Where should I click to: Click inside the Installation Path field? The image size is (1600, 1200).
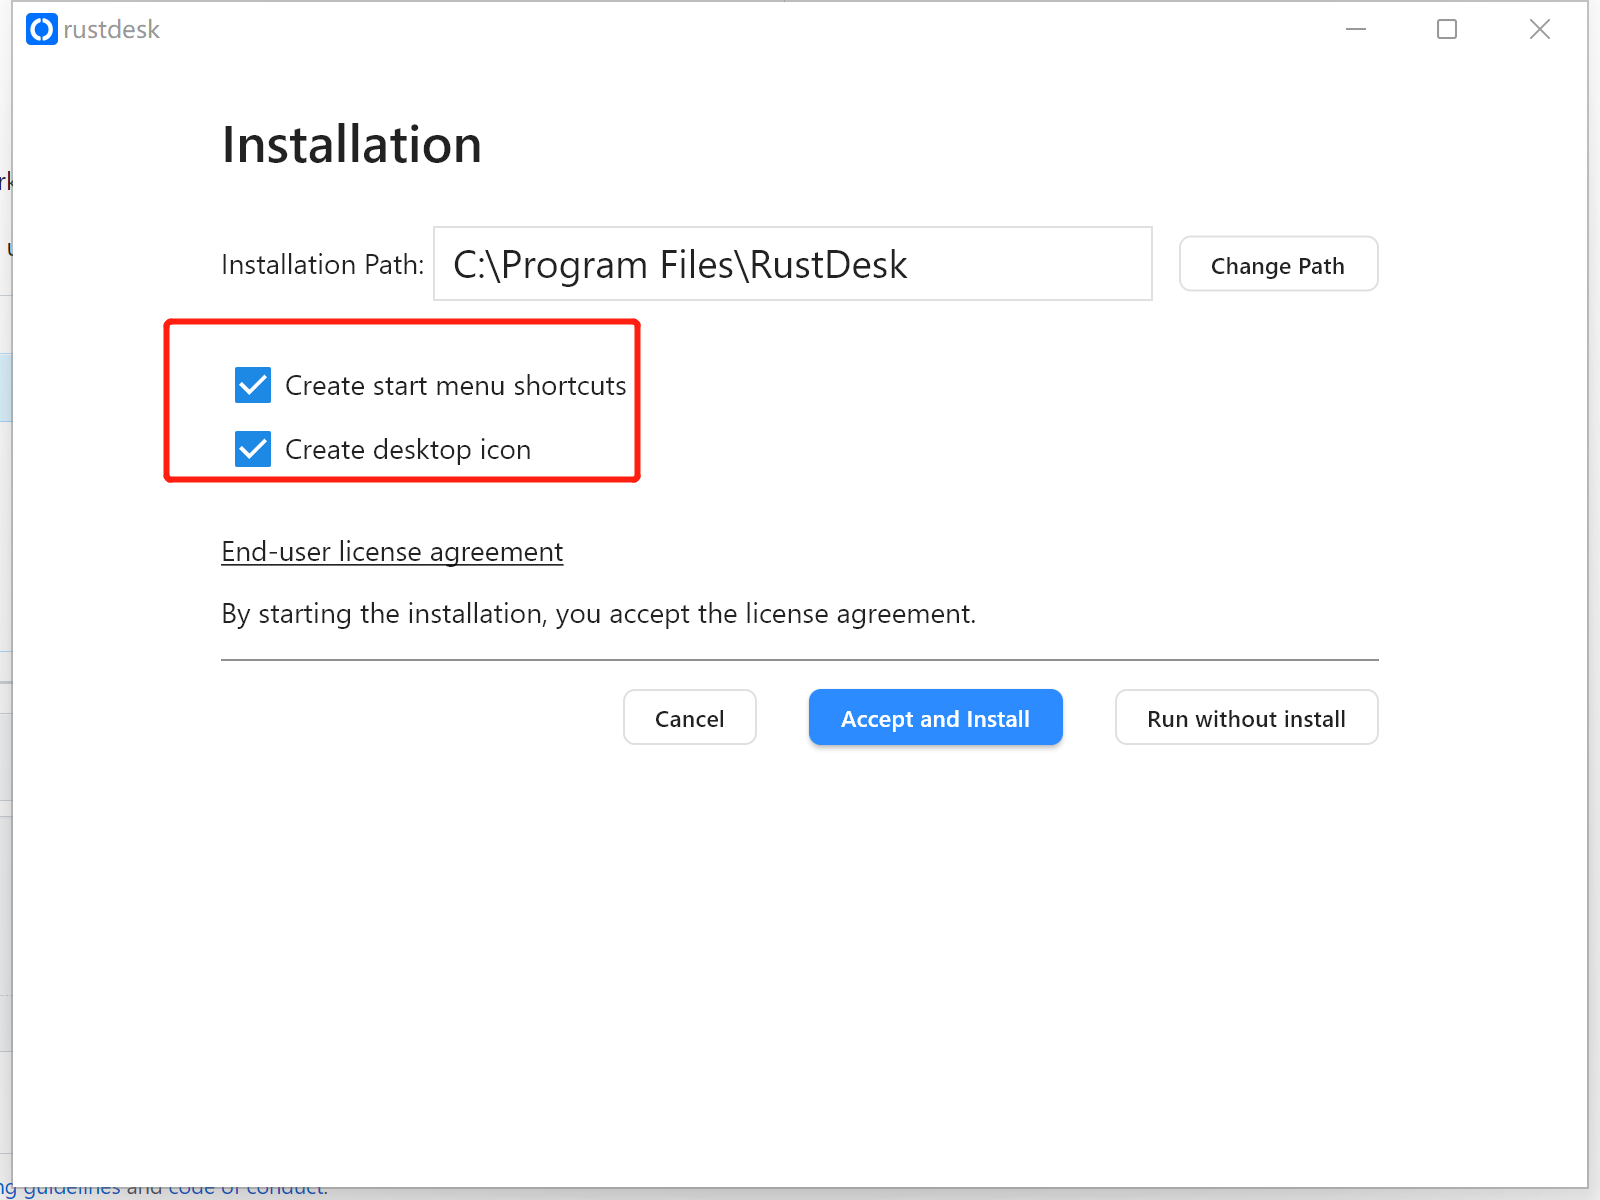(792, 264)
